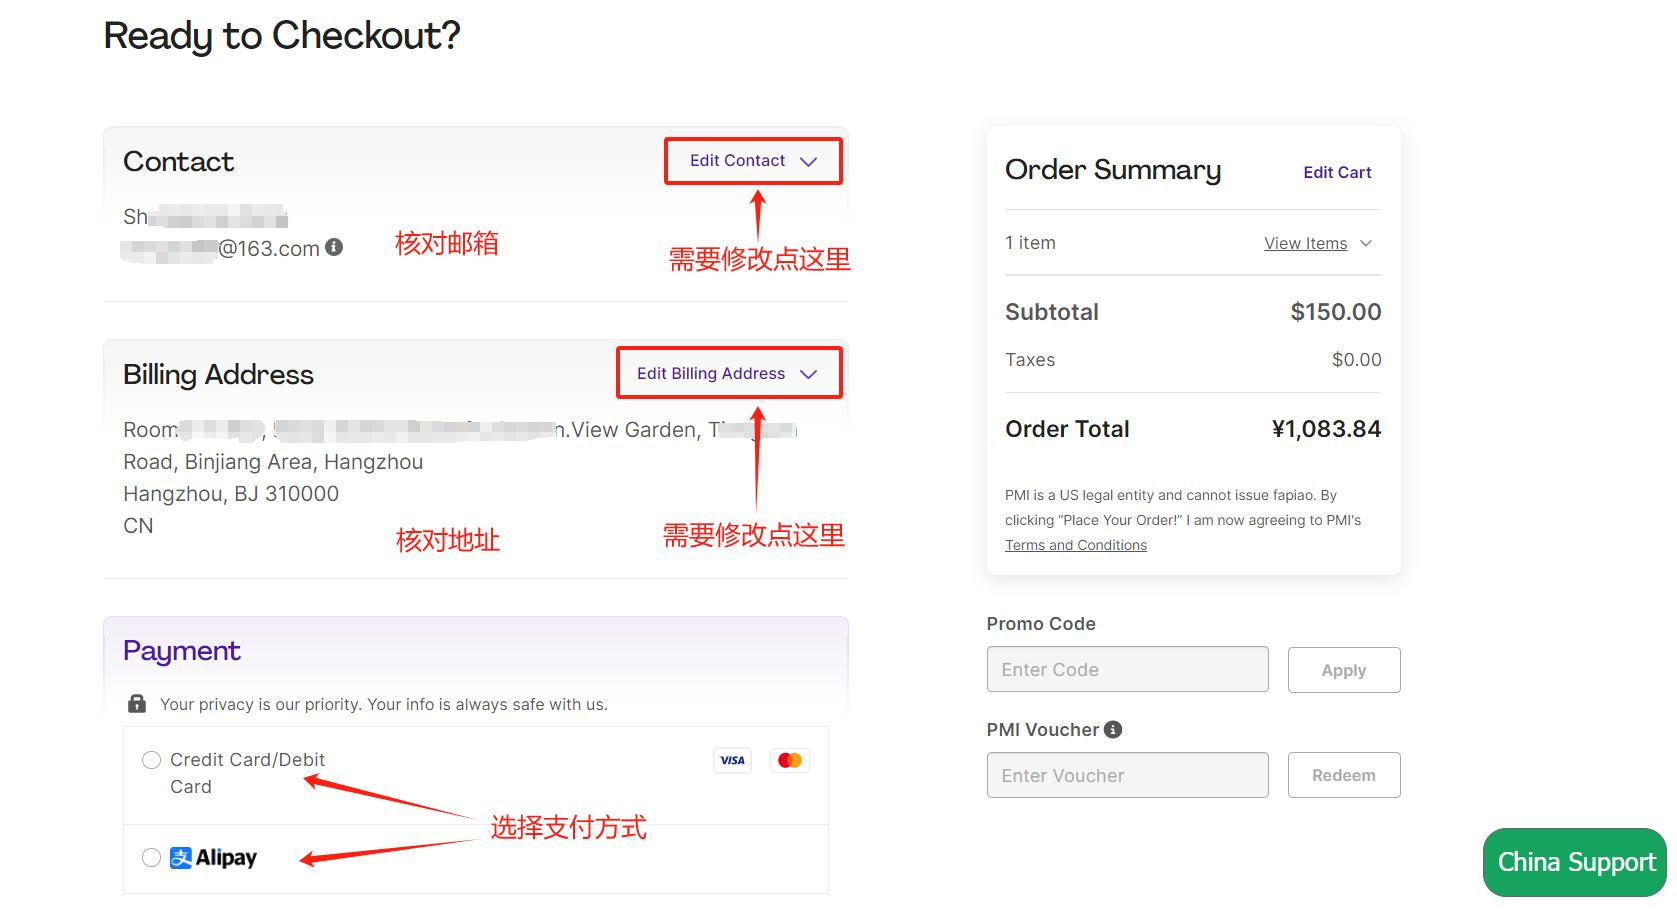Open the Terms and Conditions link
This screenshot has width=1677, height=919.
point(1076,545)
